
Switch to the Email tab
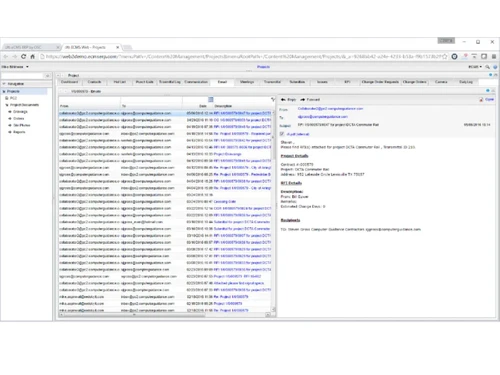pyautogui.click(x=222, y=82)
